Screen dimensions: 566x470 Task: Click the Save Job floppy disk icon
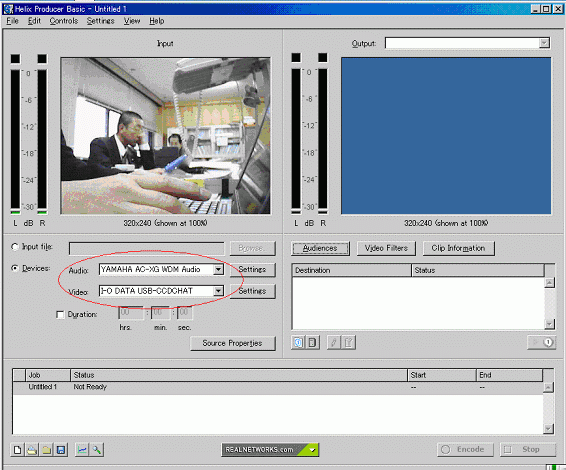click(x=61, y=450)
